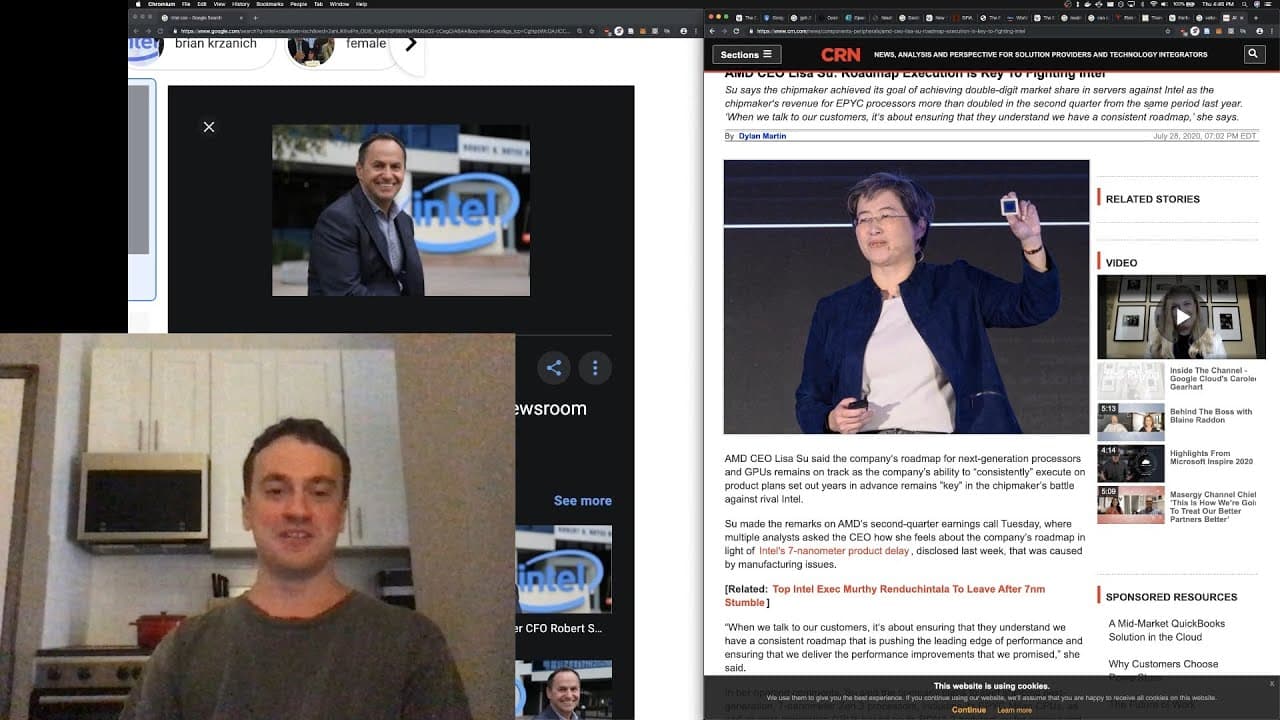Dismiss the cookie banner with x
This screenshot has height=720, width=1280.
1272,684
